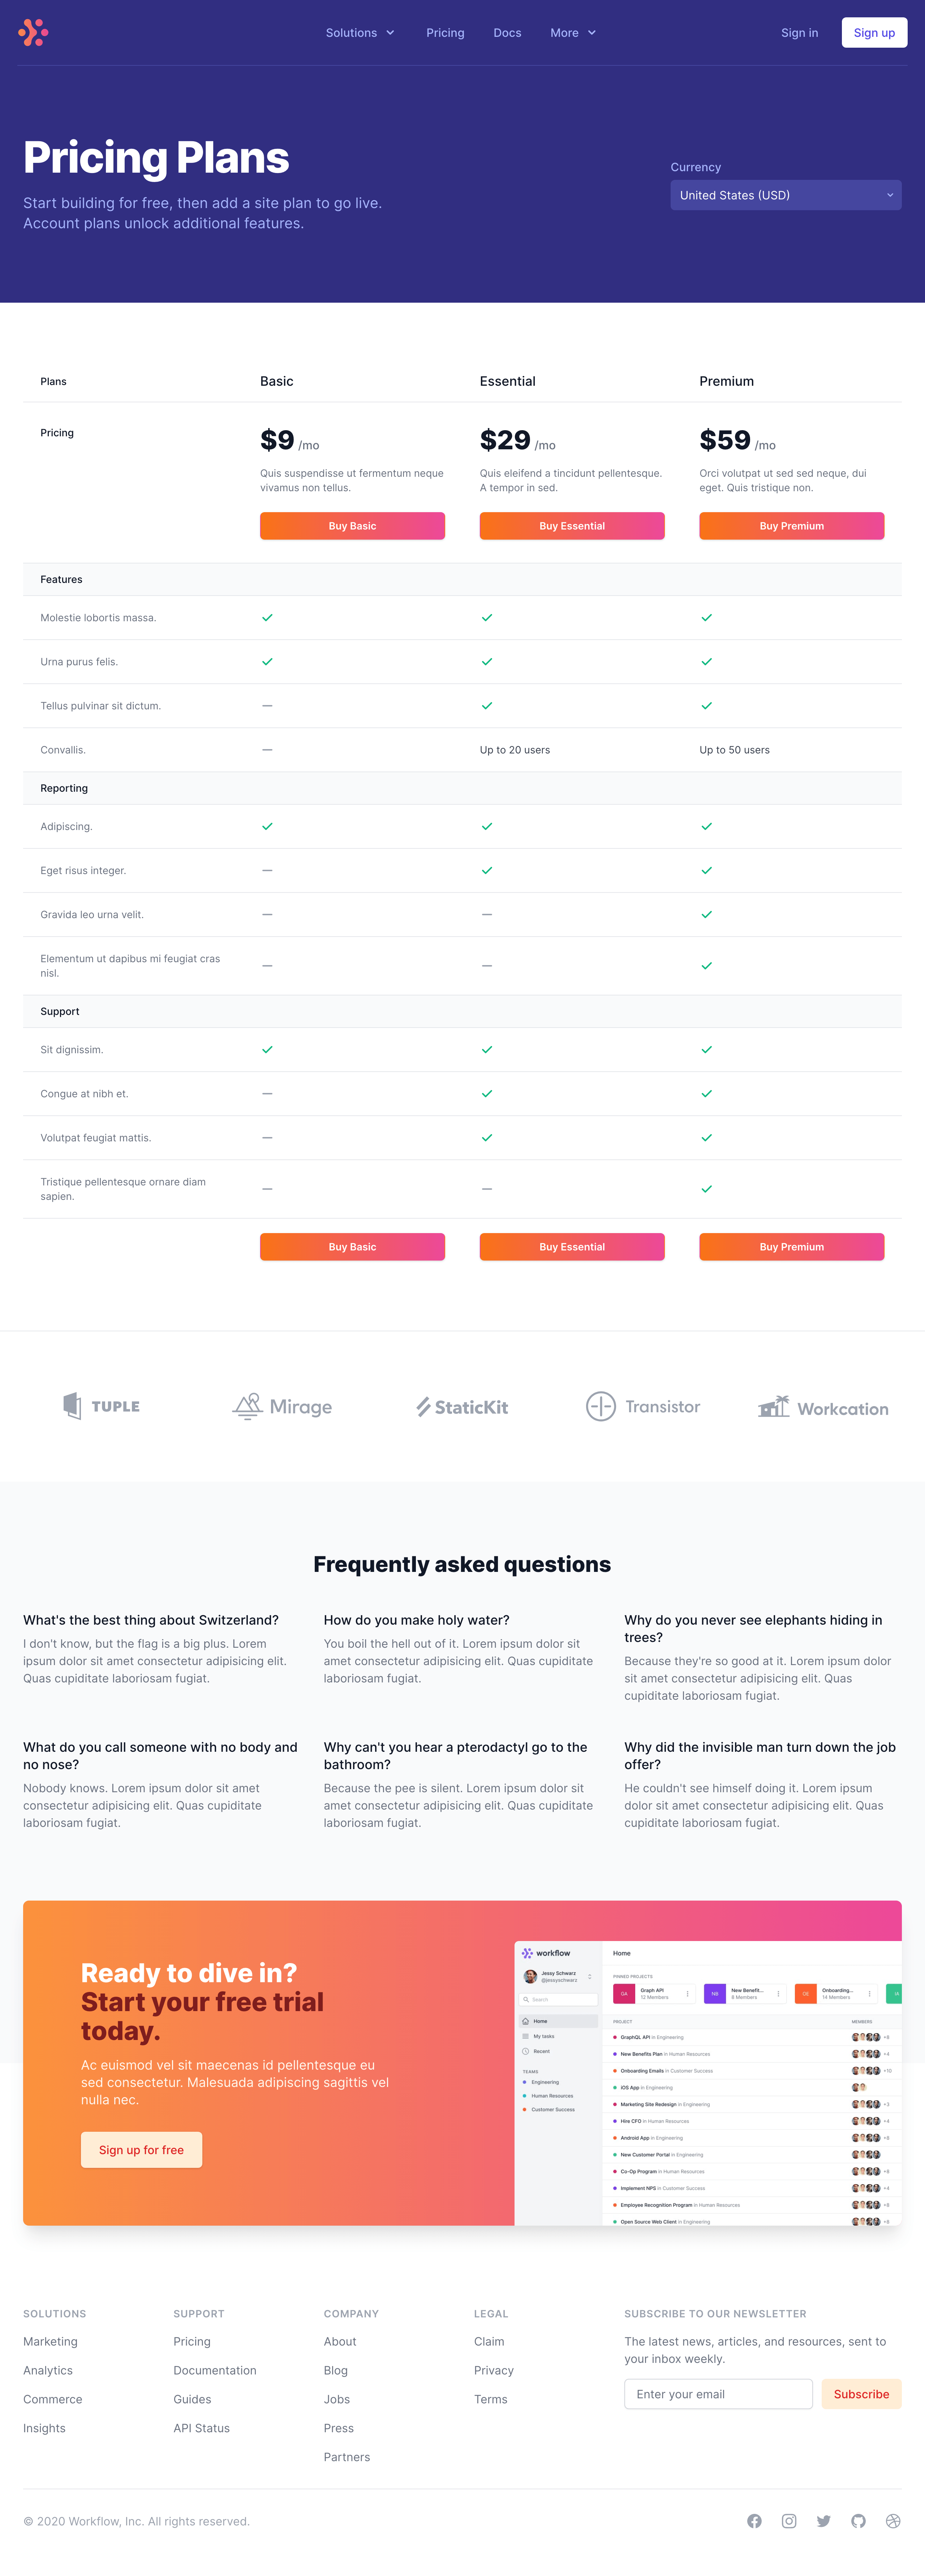
Task: Click the Tuple company logo
Action: pos(102,1406)
